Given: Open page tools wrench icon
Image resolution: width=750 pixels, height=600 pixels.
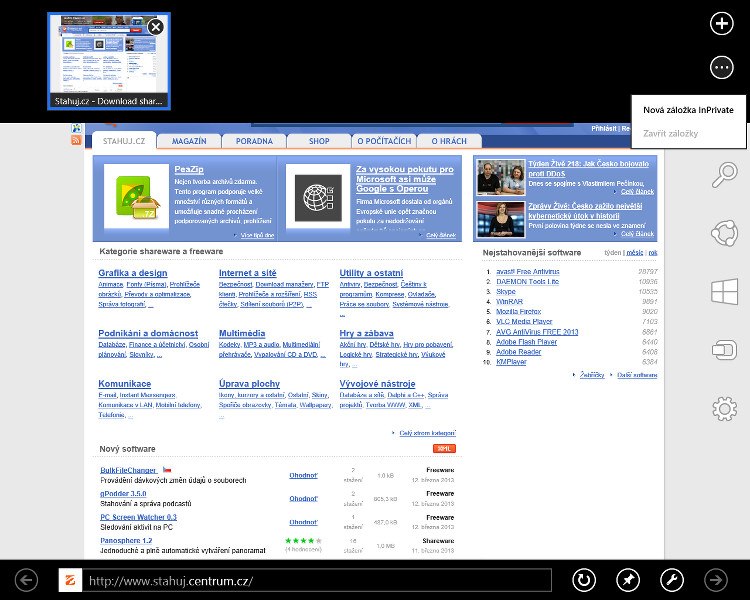Looking at the screenshot, I should [672, 580].
